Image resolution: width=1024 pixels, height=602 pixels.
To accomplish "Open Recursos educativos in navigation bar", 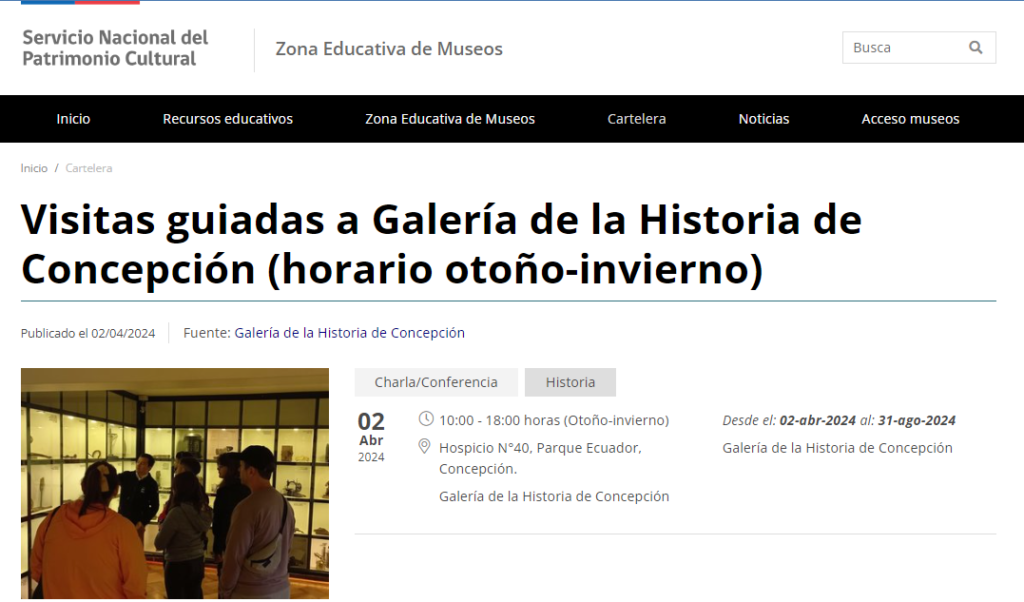I will tap(228, 119).
